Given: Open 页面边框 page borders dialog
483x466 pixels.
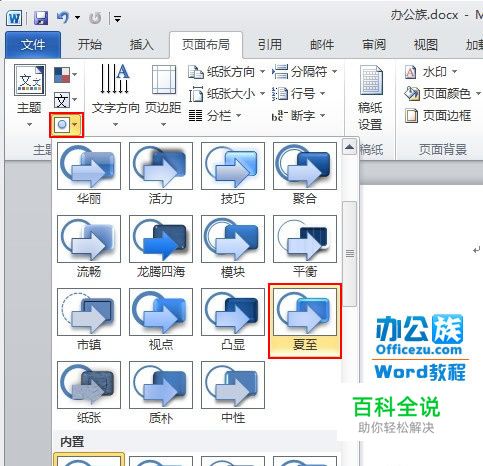Looking at the screenshot, I should (438, 116).
